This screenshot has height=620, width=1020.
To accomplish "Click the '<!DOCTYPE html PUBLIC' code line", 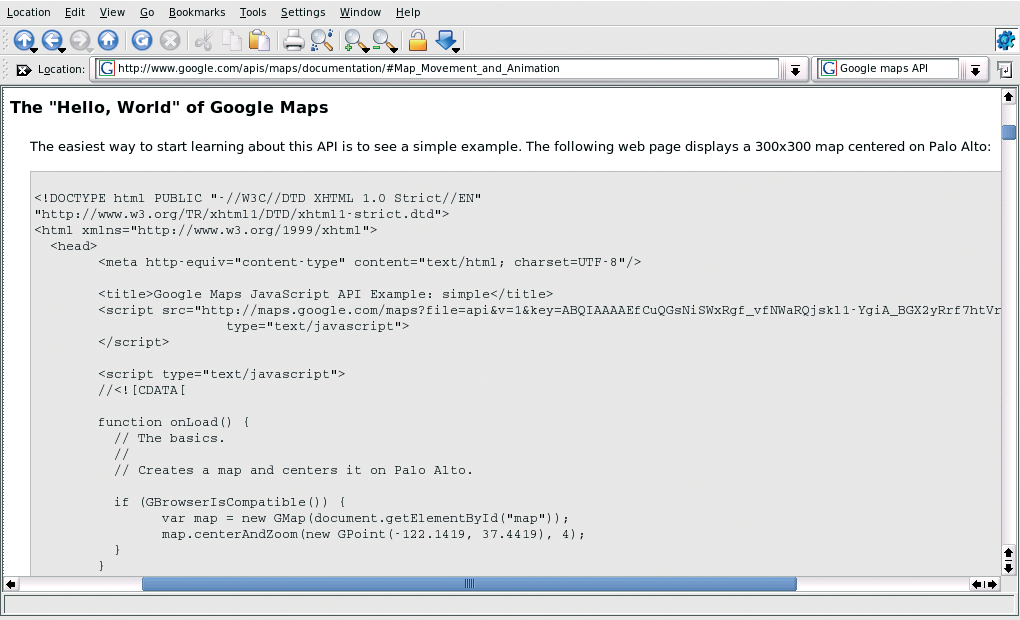I will point(258,198).
